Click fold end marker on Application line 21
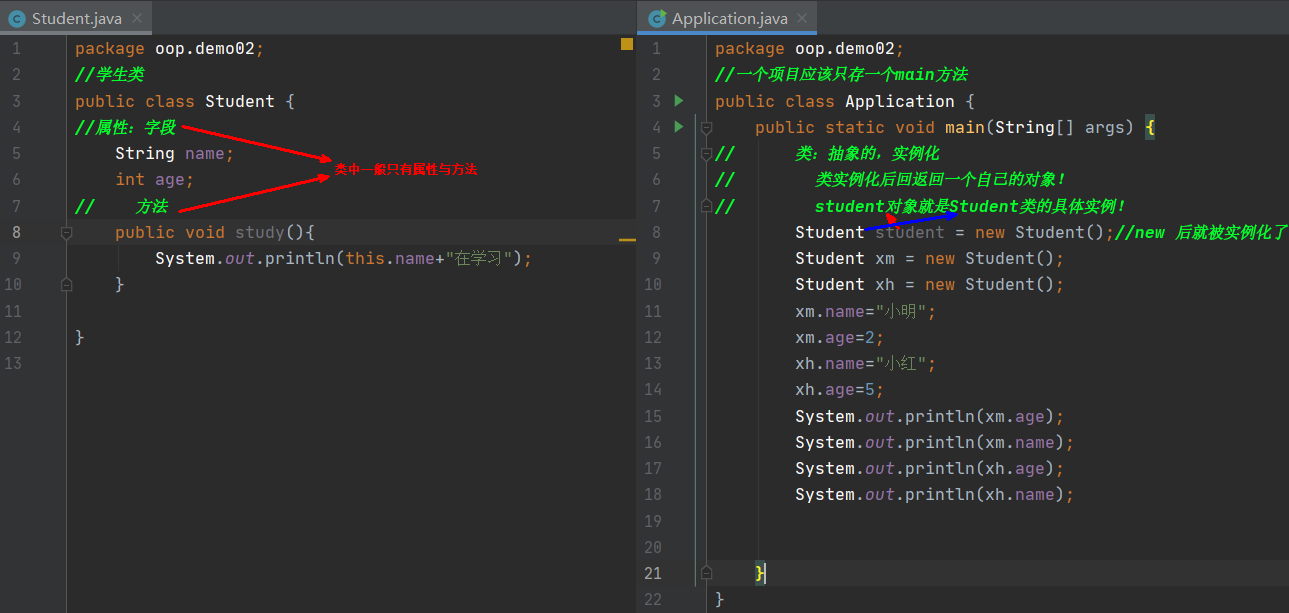Viewport: 1289px width, 613px height. (706, 573)
